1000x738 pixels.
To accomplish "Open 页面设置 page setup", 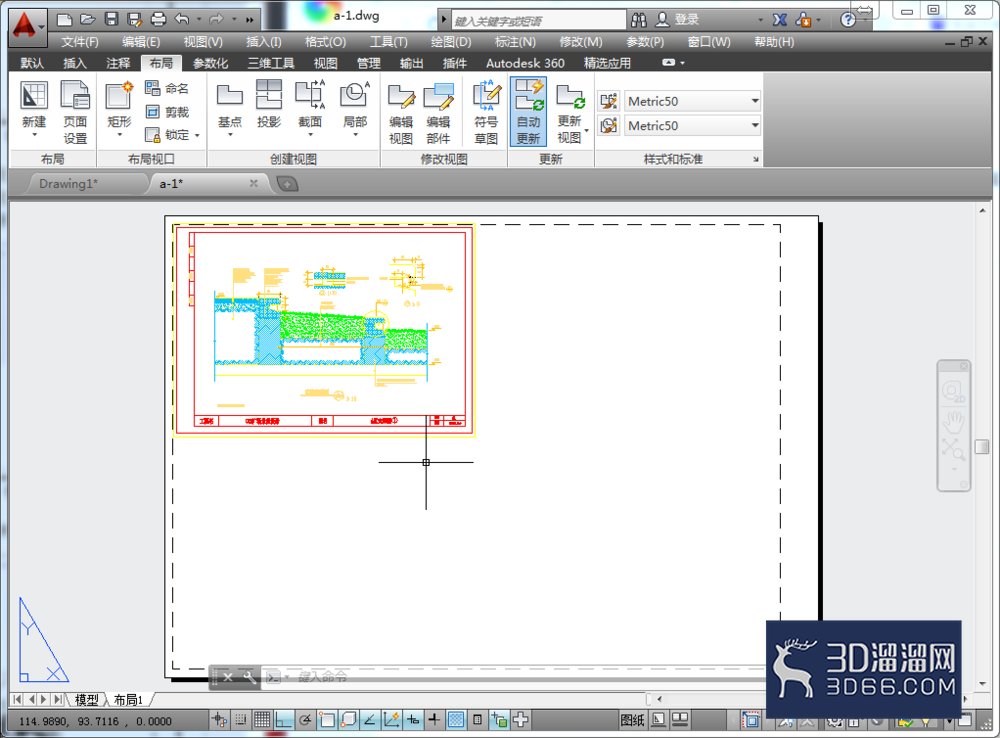I will pyautogui.click(x=75, y=112).
